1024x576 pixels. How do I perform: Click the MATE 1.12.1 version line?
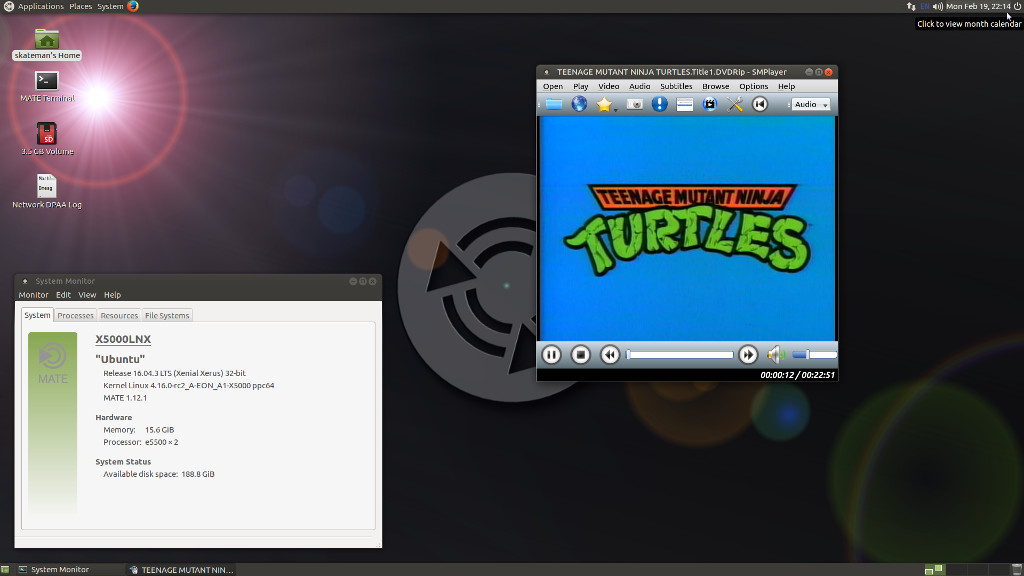tap(125, 398)
